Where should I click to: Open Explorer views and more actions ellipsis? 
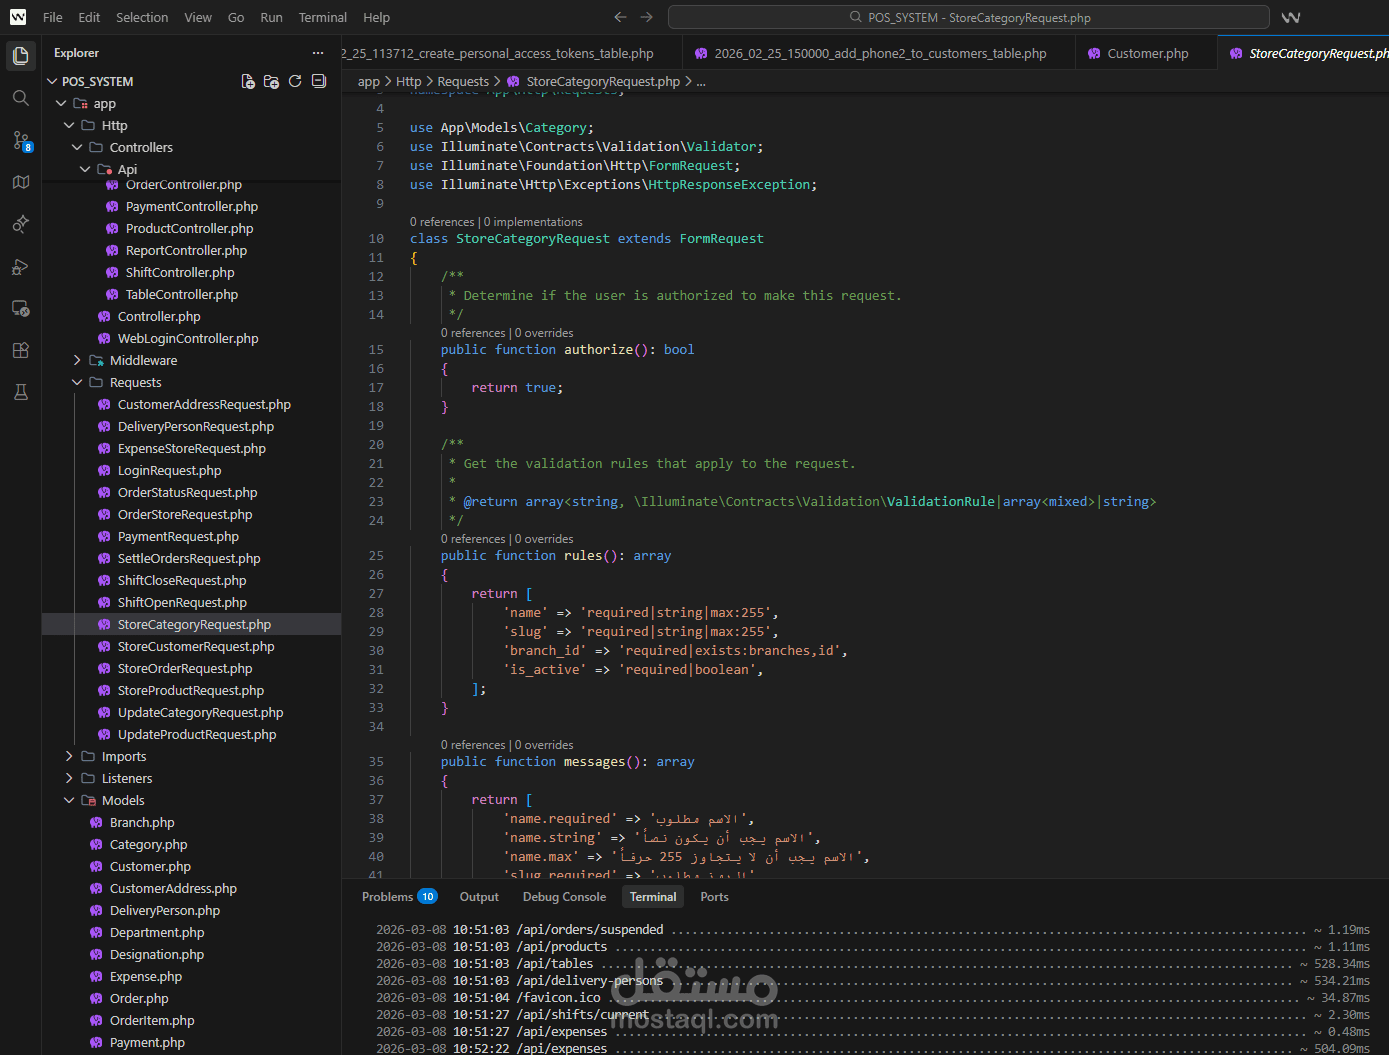tap(318, 53)
